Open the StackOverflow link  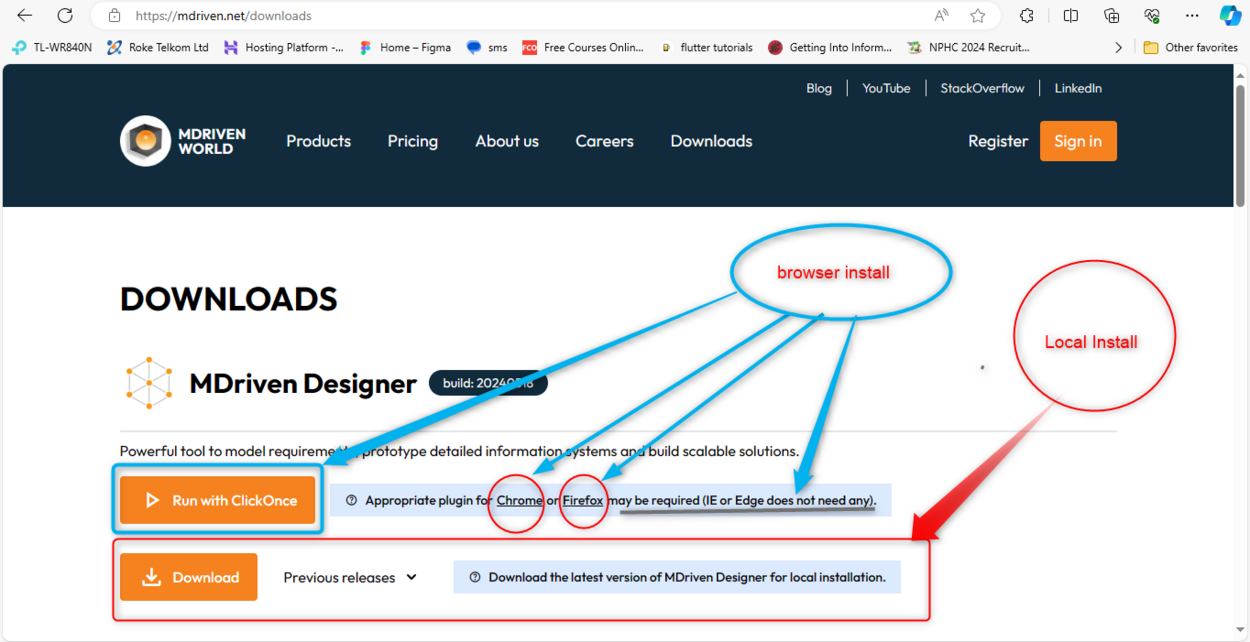[982, 88]
